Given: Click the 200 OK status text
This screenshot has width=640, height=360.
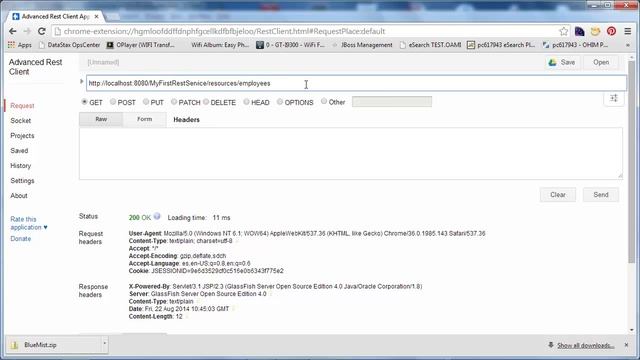Looking at the screenshot, I should tap(140, 218).
